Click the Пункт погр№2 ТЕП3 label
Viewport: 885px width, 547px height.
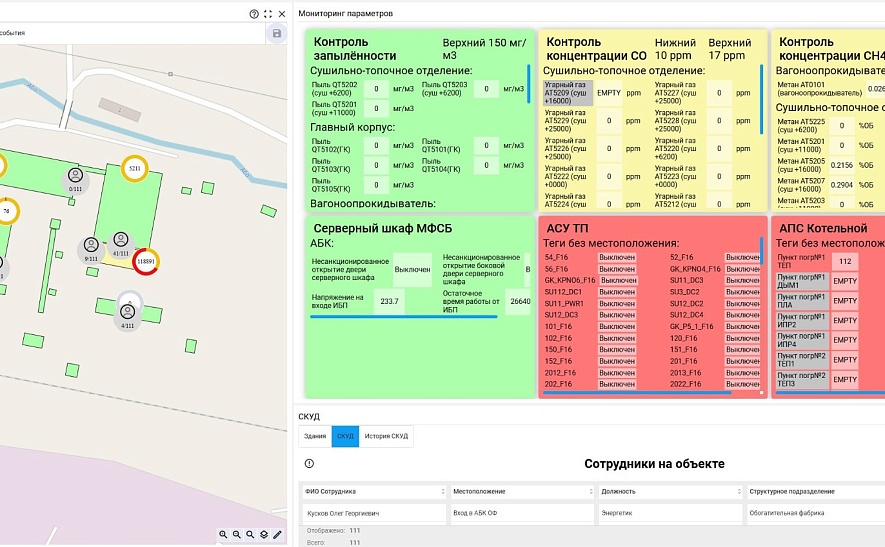pyautogui.click(x=802, y=379)
